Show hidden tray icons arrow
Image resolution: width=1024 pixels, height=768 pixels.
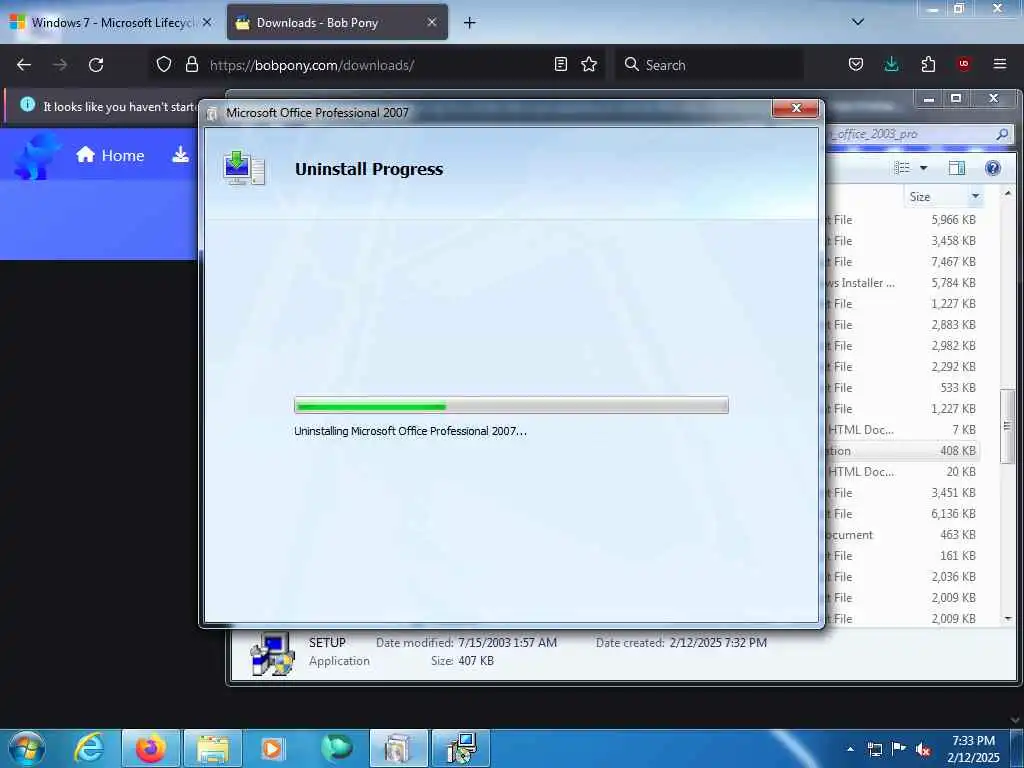click(850, 748)
